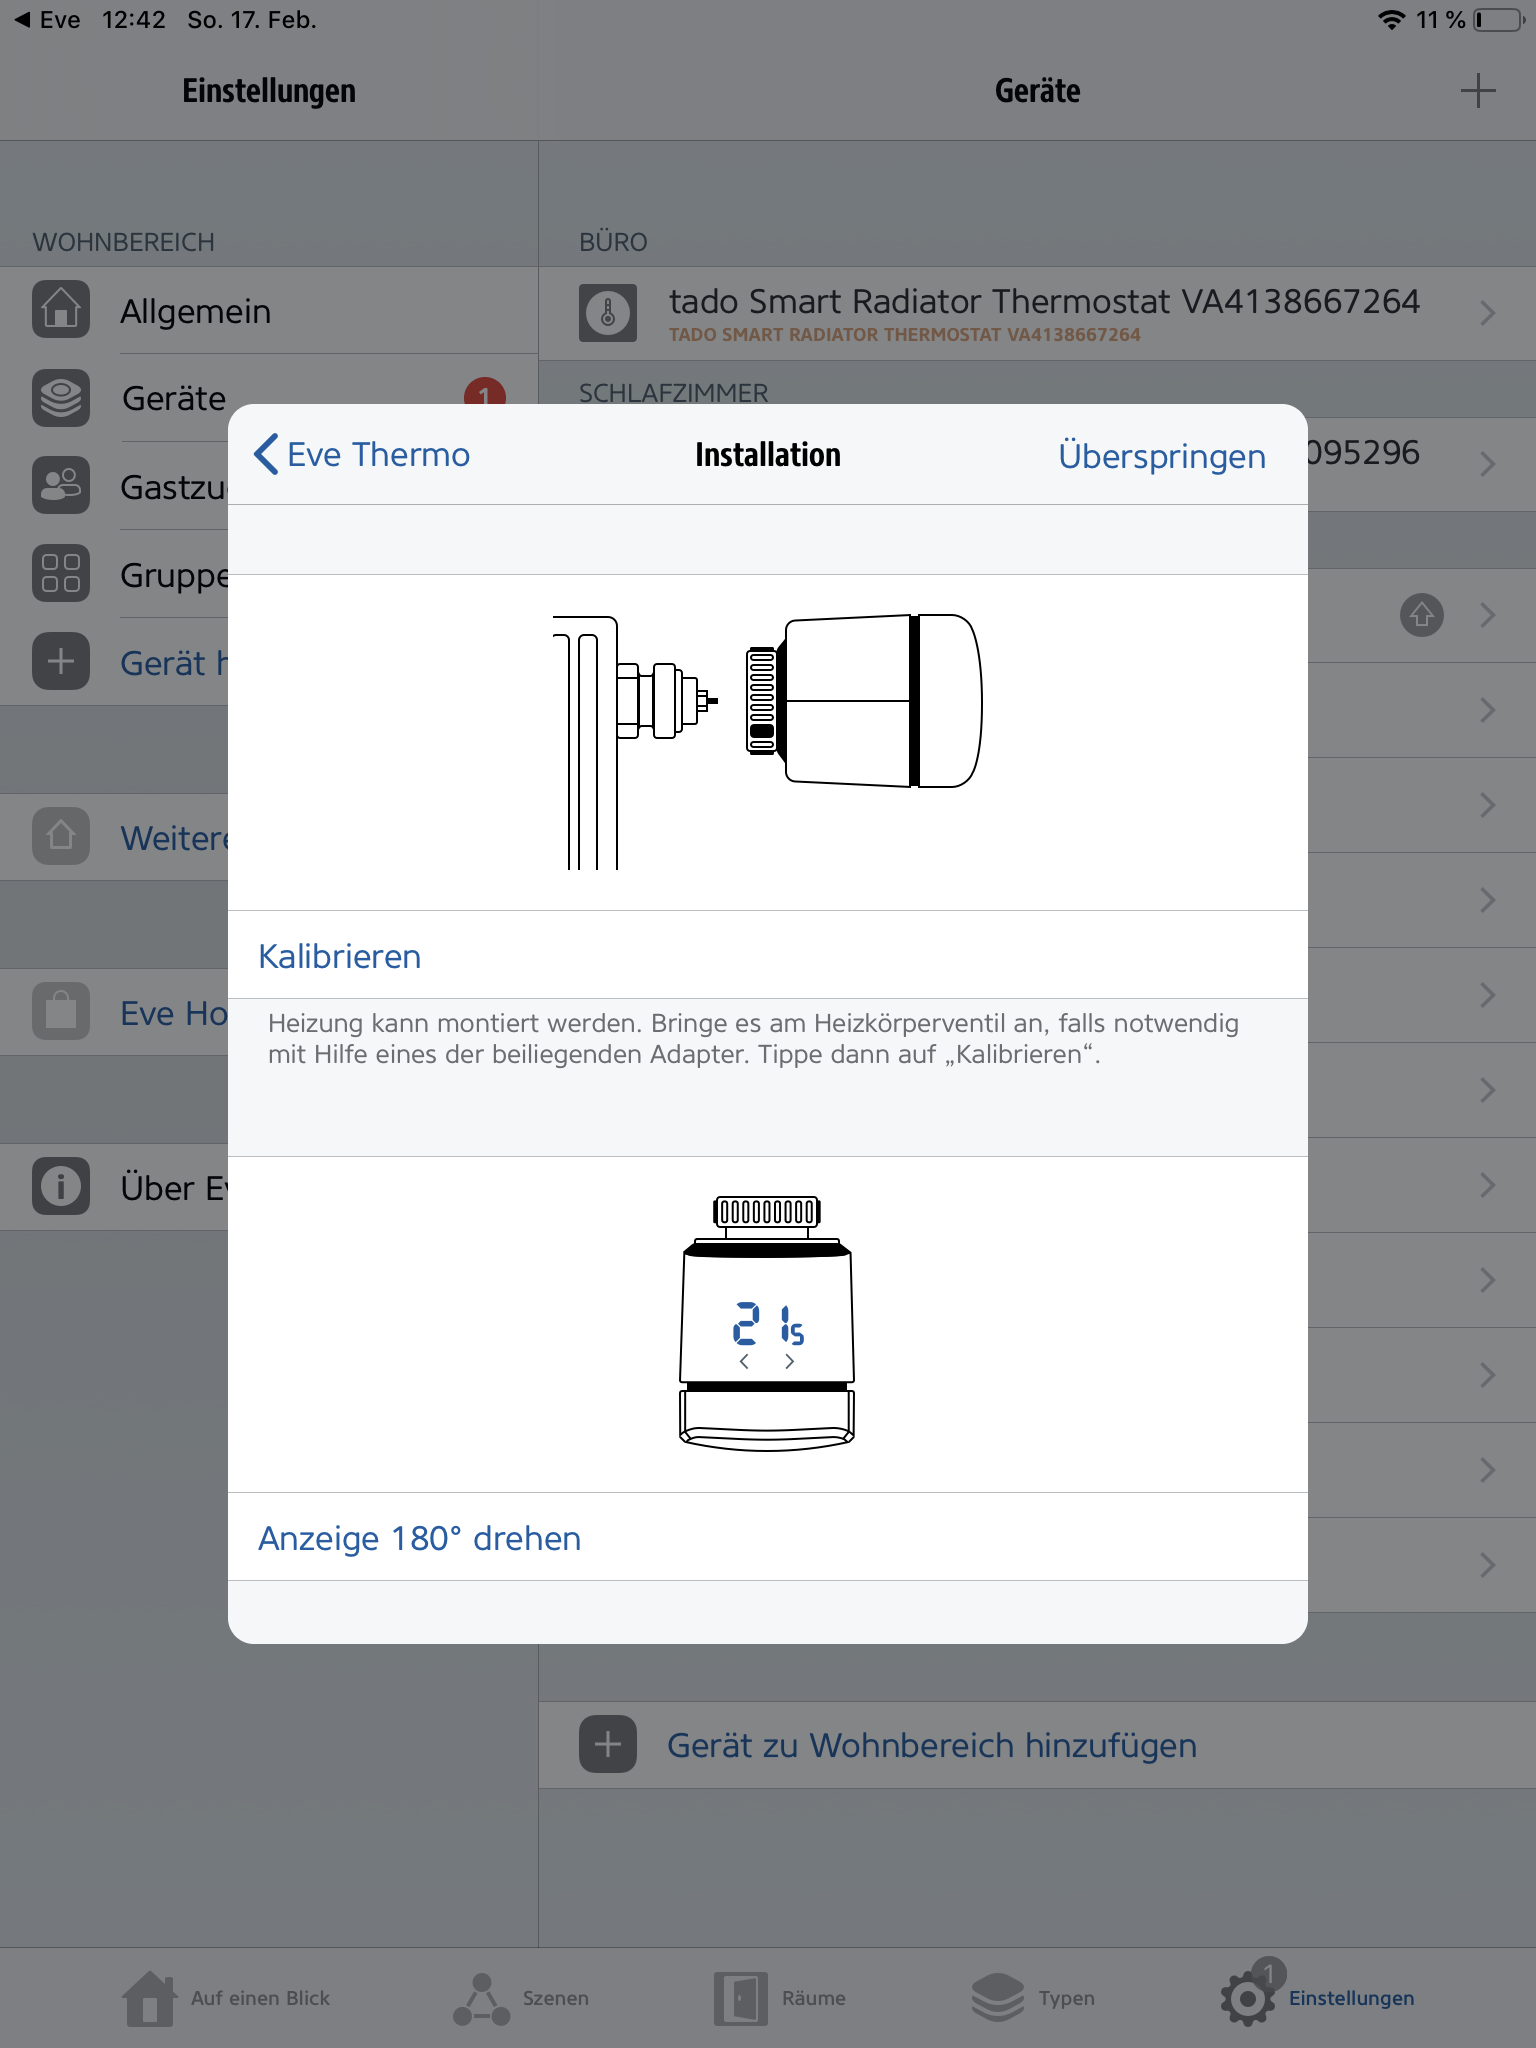Tap the BÜRO section header
The image size is (1536, 2048).
pos(613,242)
